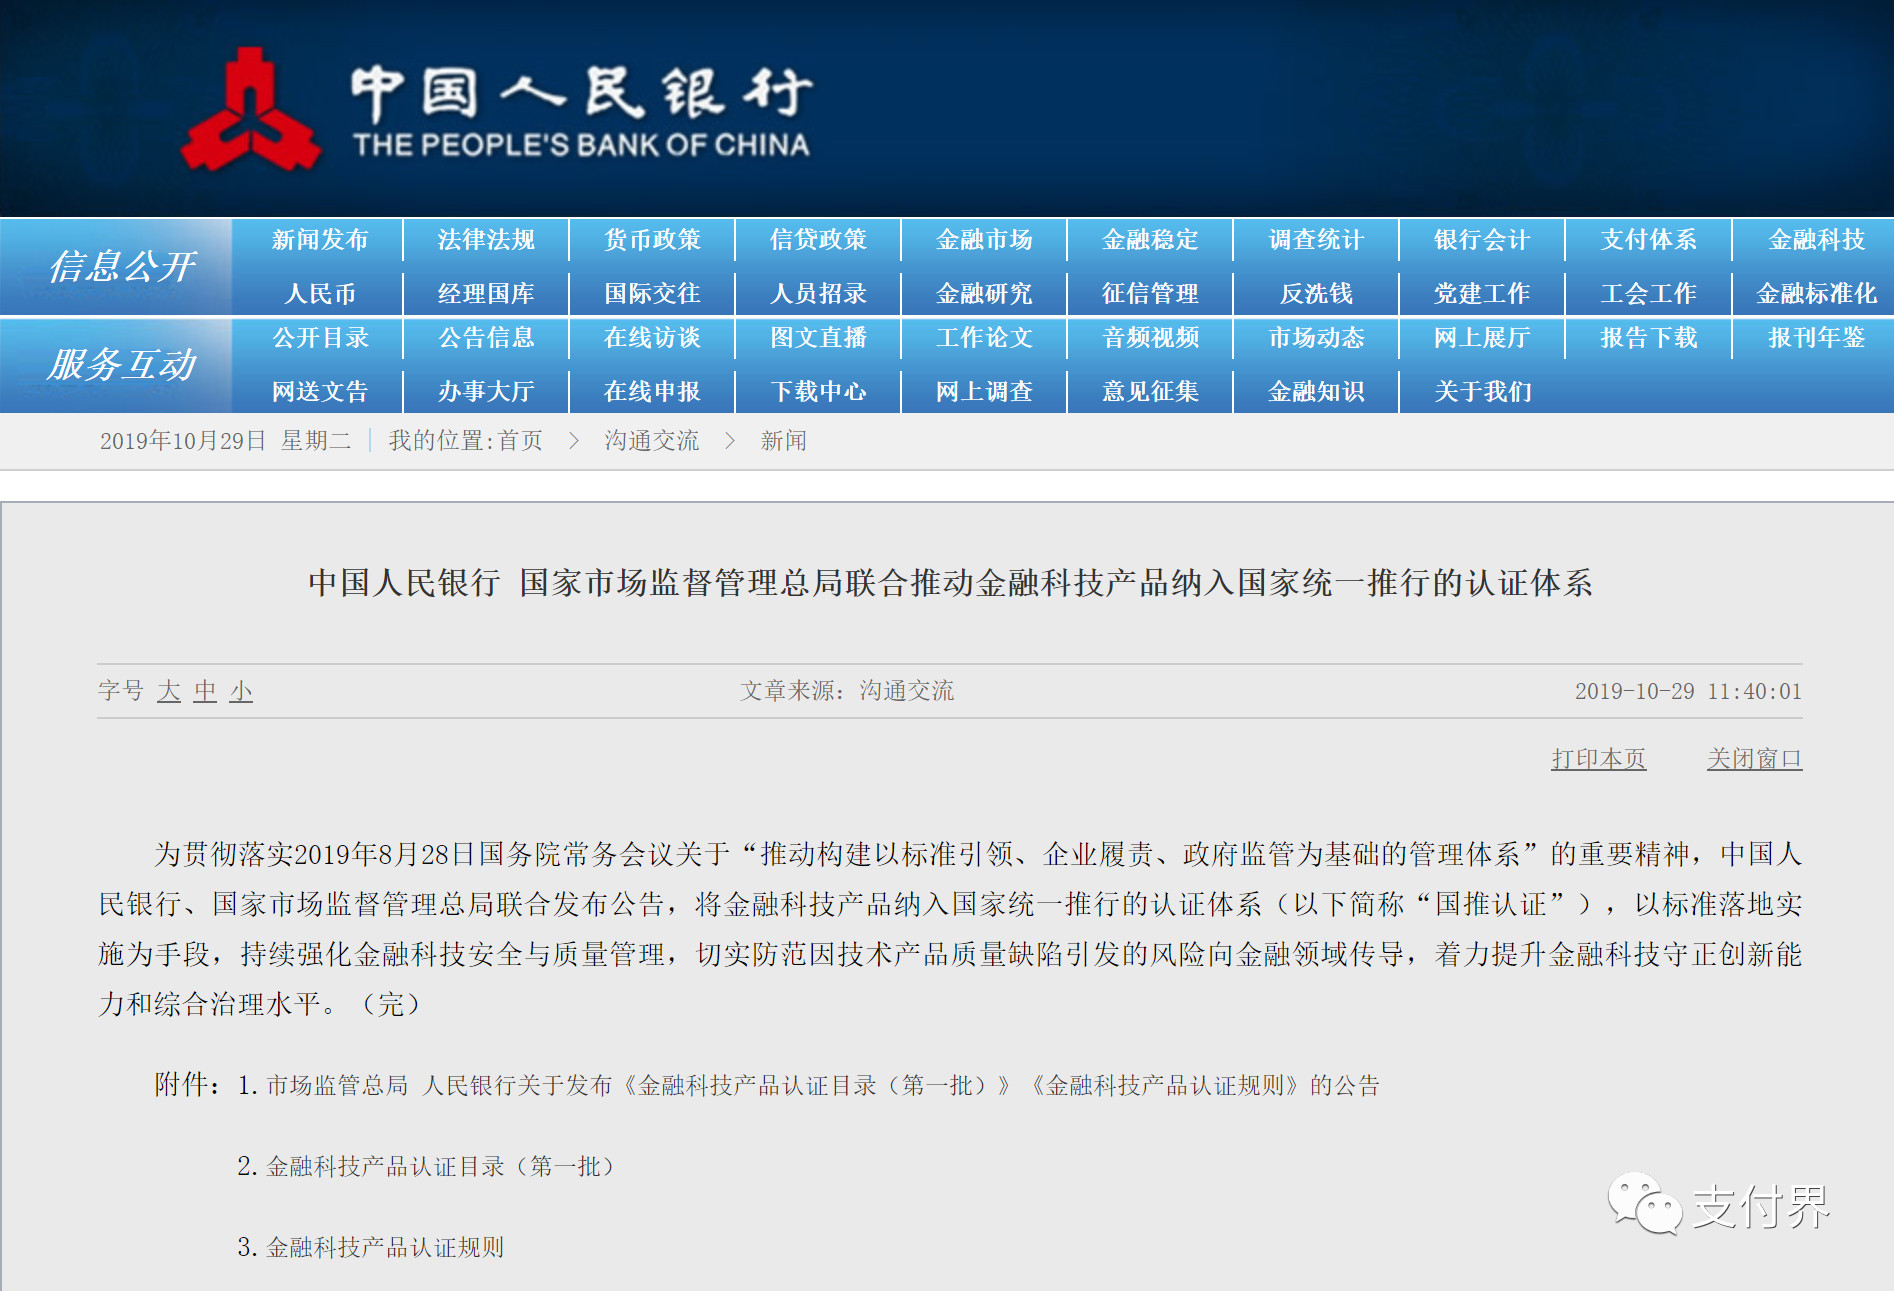
Task: Click 信息公开 section header
Action: coord(122,267)
